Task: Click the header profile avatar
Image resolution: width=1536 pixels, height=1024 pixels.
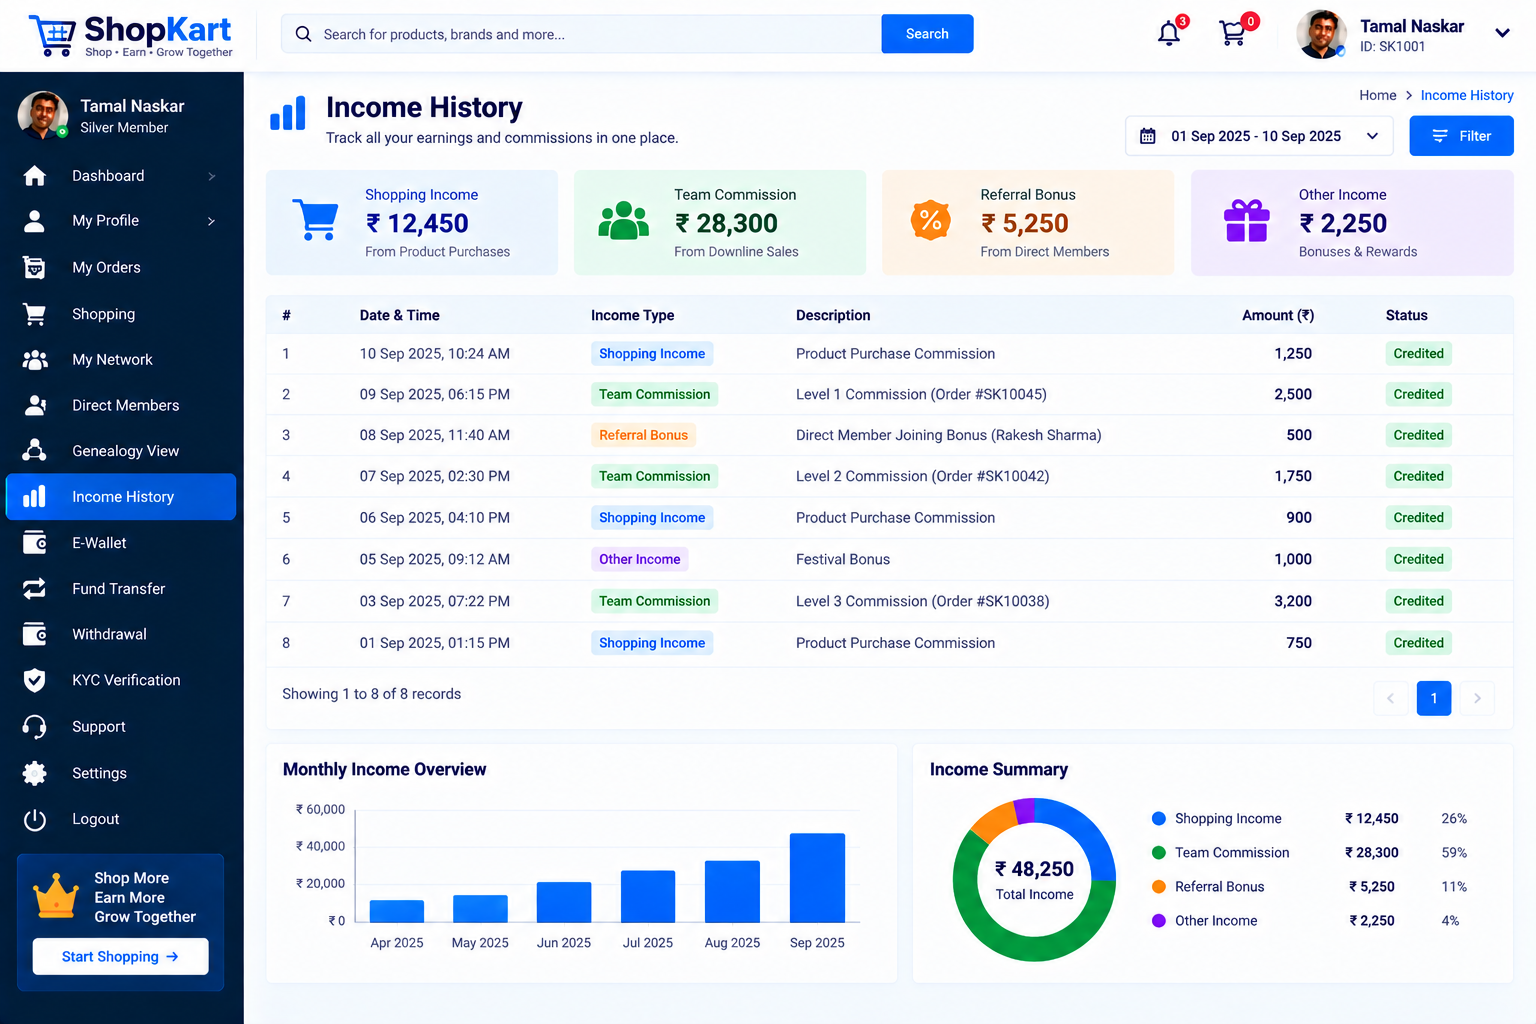Action: coord(1321,34)
